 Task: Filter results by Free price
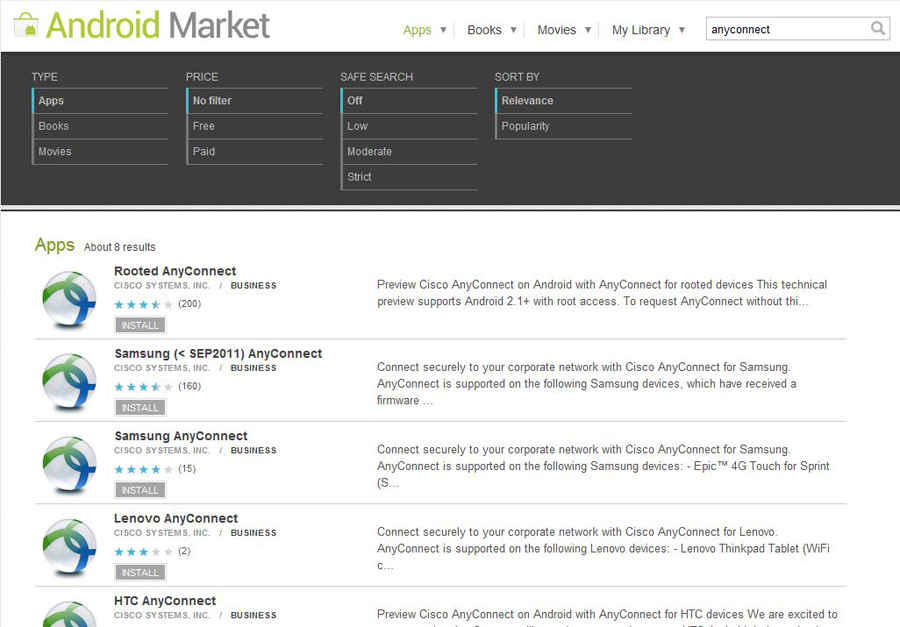click(x=255, y=126)
